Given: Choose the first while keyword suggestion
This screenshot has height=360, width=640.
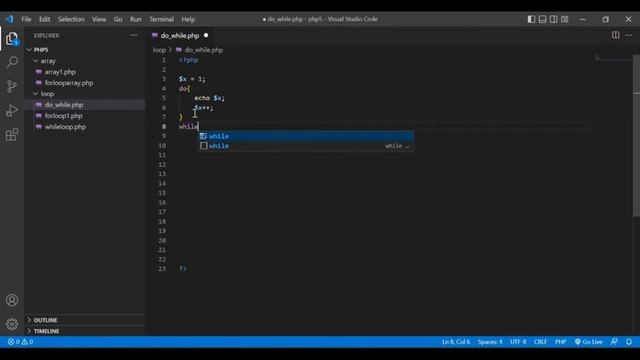Looking at the screenshot, I should pyautogui.click(x=306, y=136).
